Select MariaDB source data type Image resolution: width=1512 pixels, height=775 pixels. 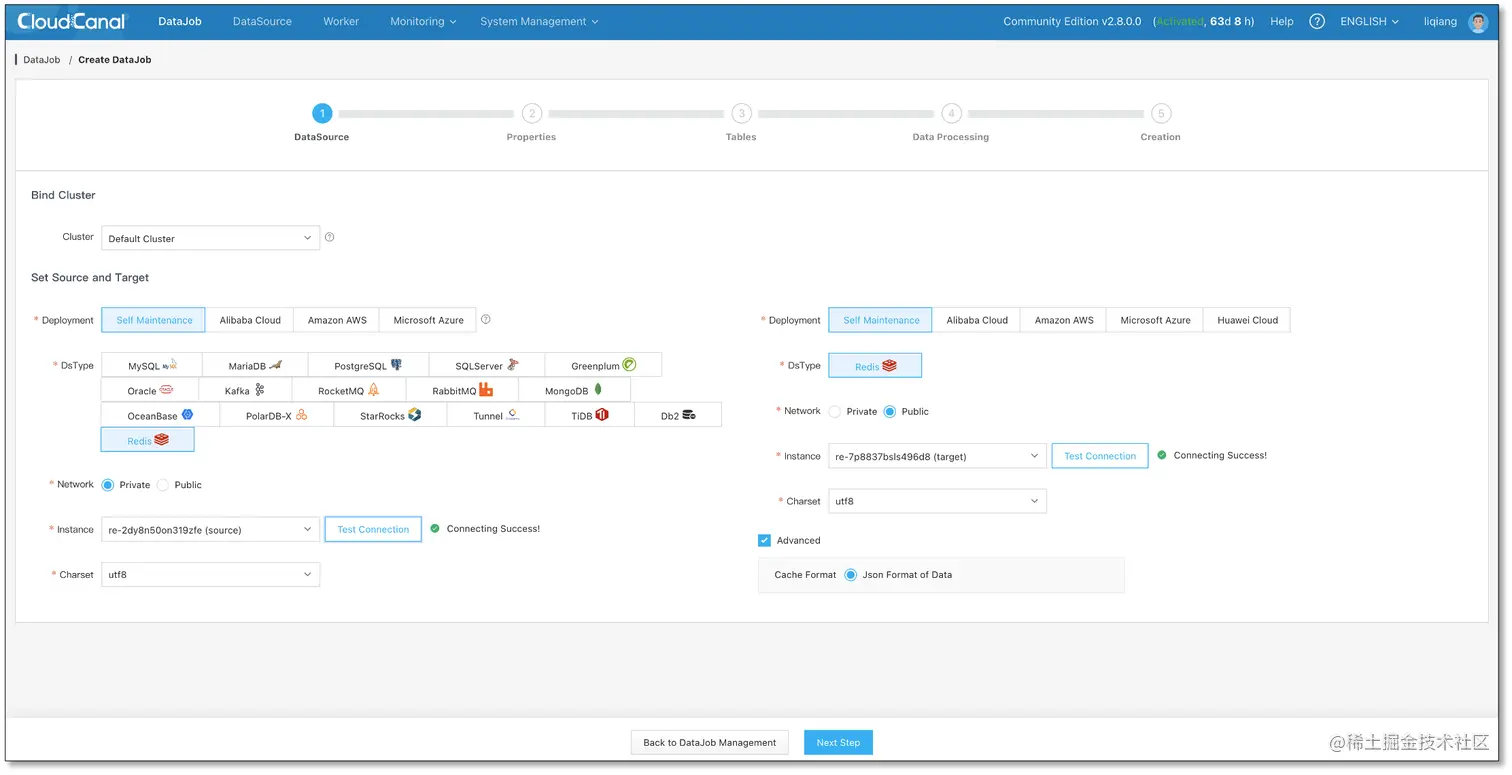(255, 366)
